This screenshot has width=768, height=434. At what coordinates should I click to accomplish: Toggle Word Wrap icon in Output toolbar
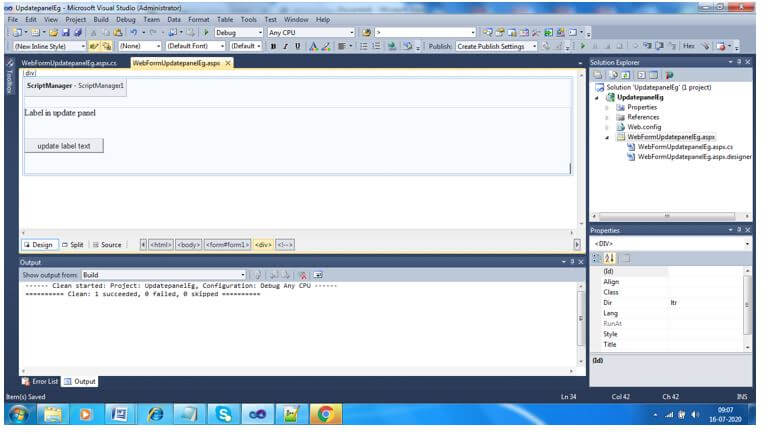coord(318,275)
